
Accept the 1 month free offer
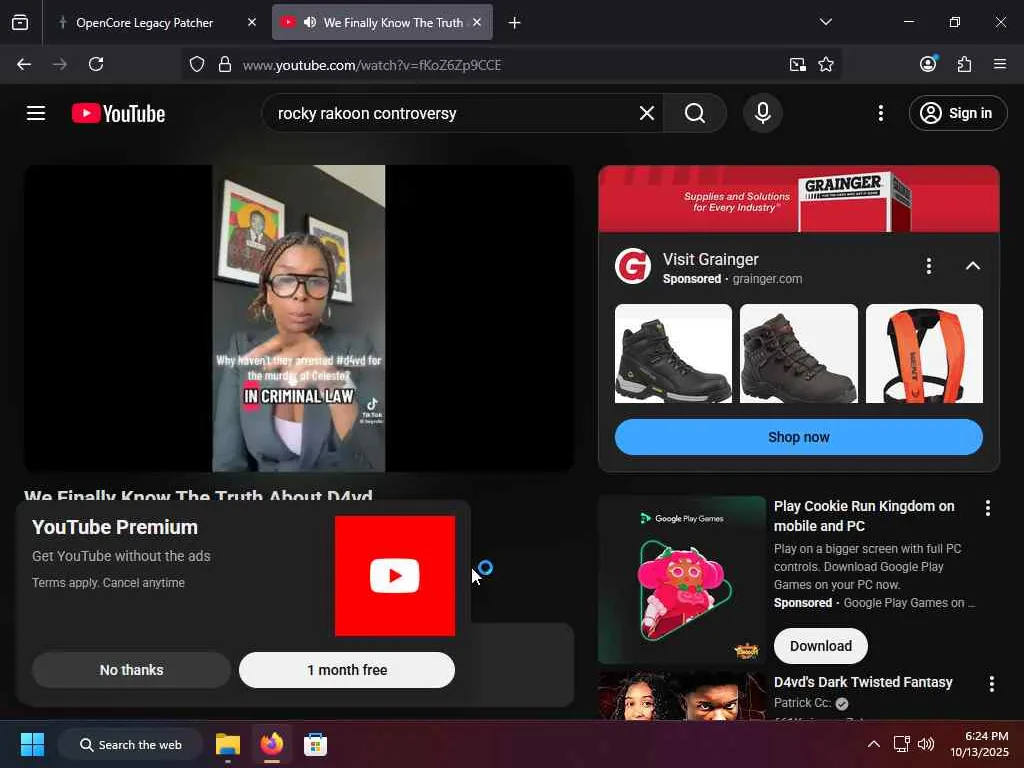point(347,670)
